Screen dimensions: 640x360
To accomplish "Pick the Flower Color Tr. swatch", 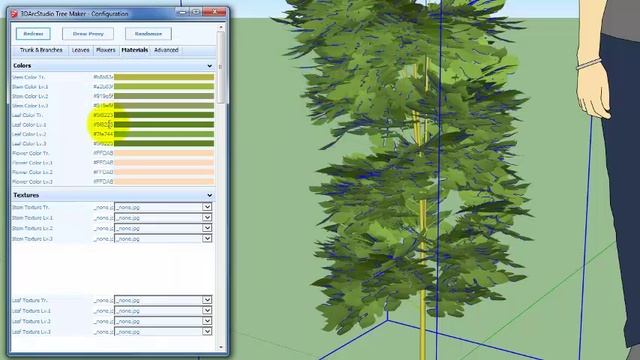I will (x=164, y=153).
